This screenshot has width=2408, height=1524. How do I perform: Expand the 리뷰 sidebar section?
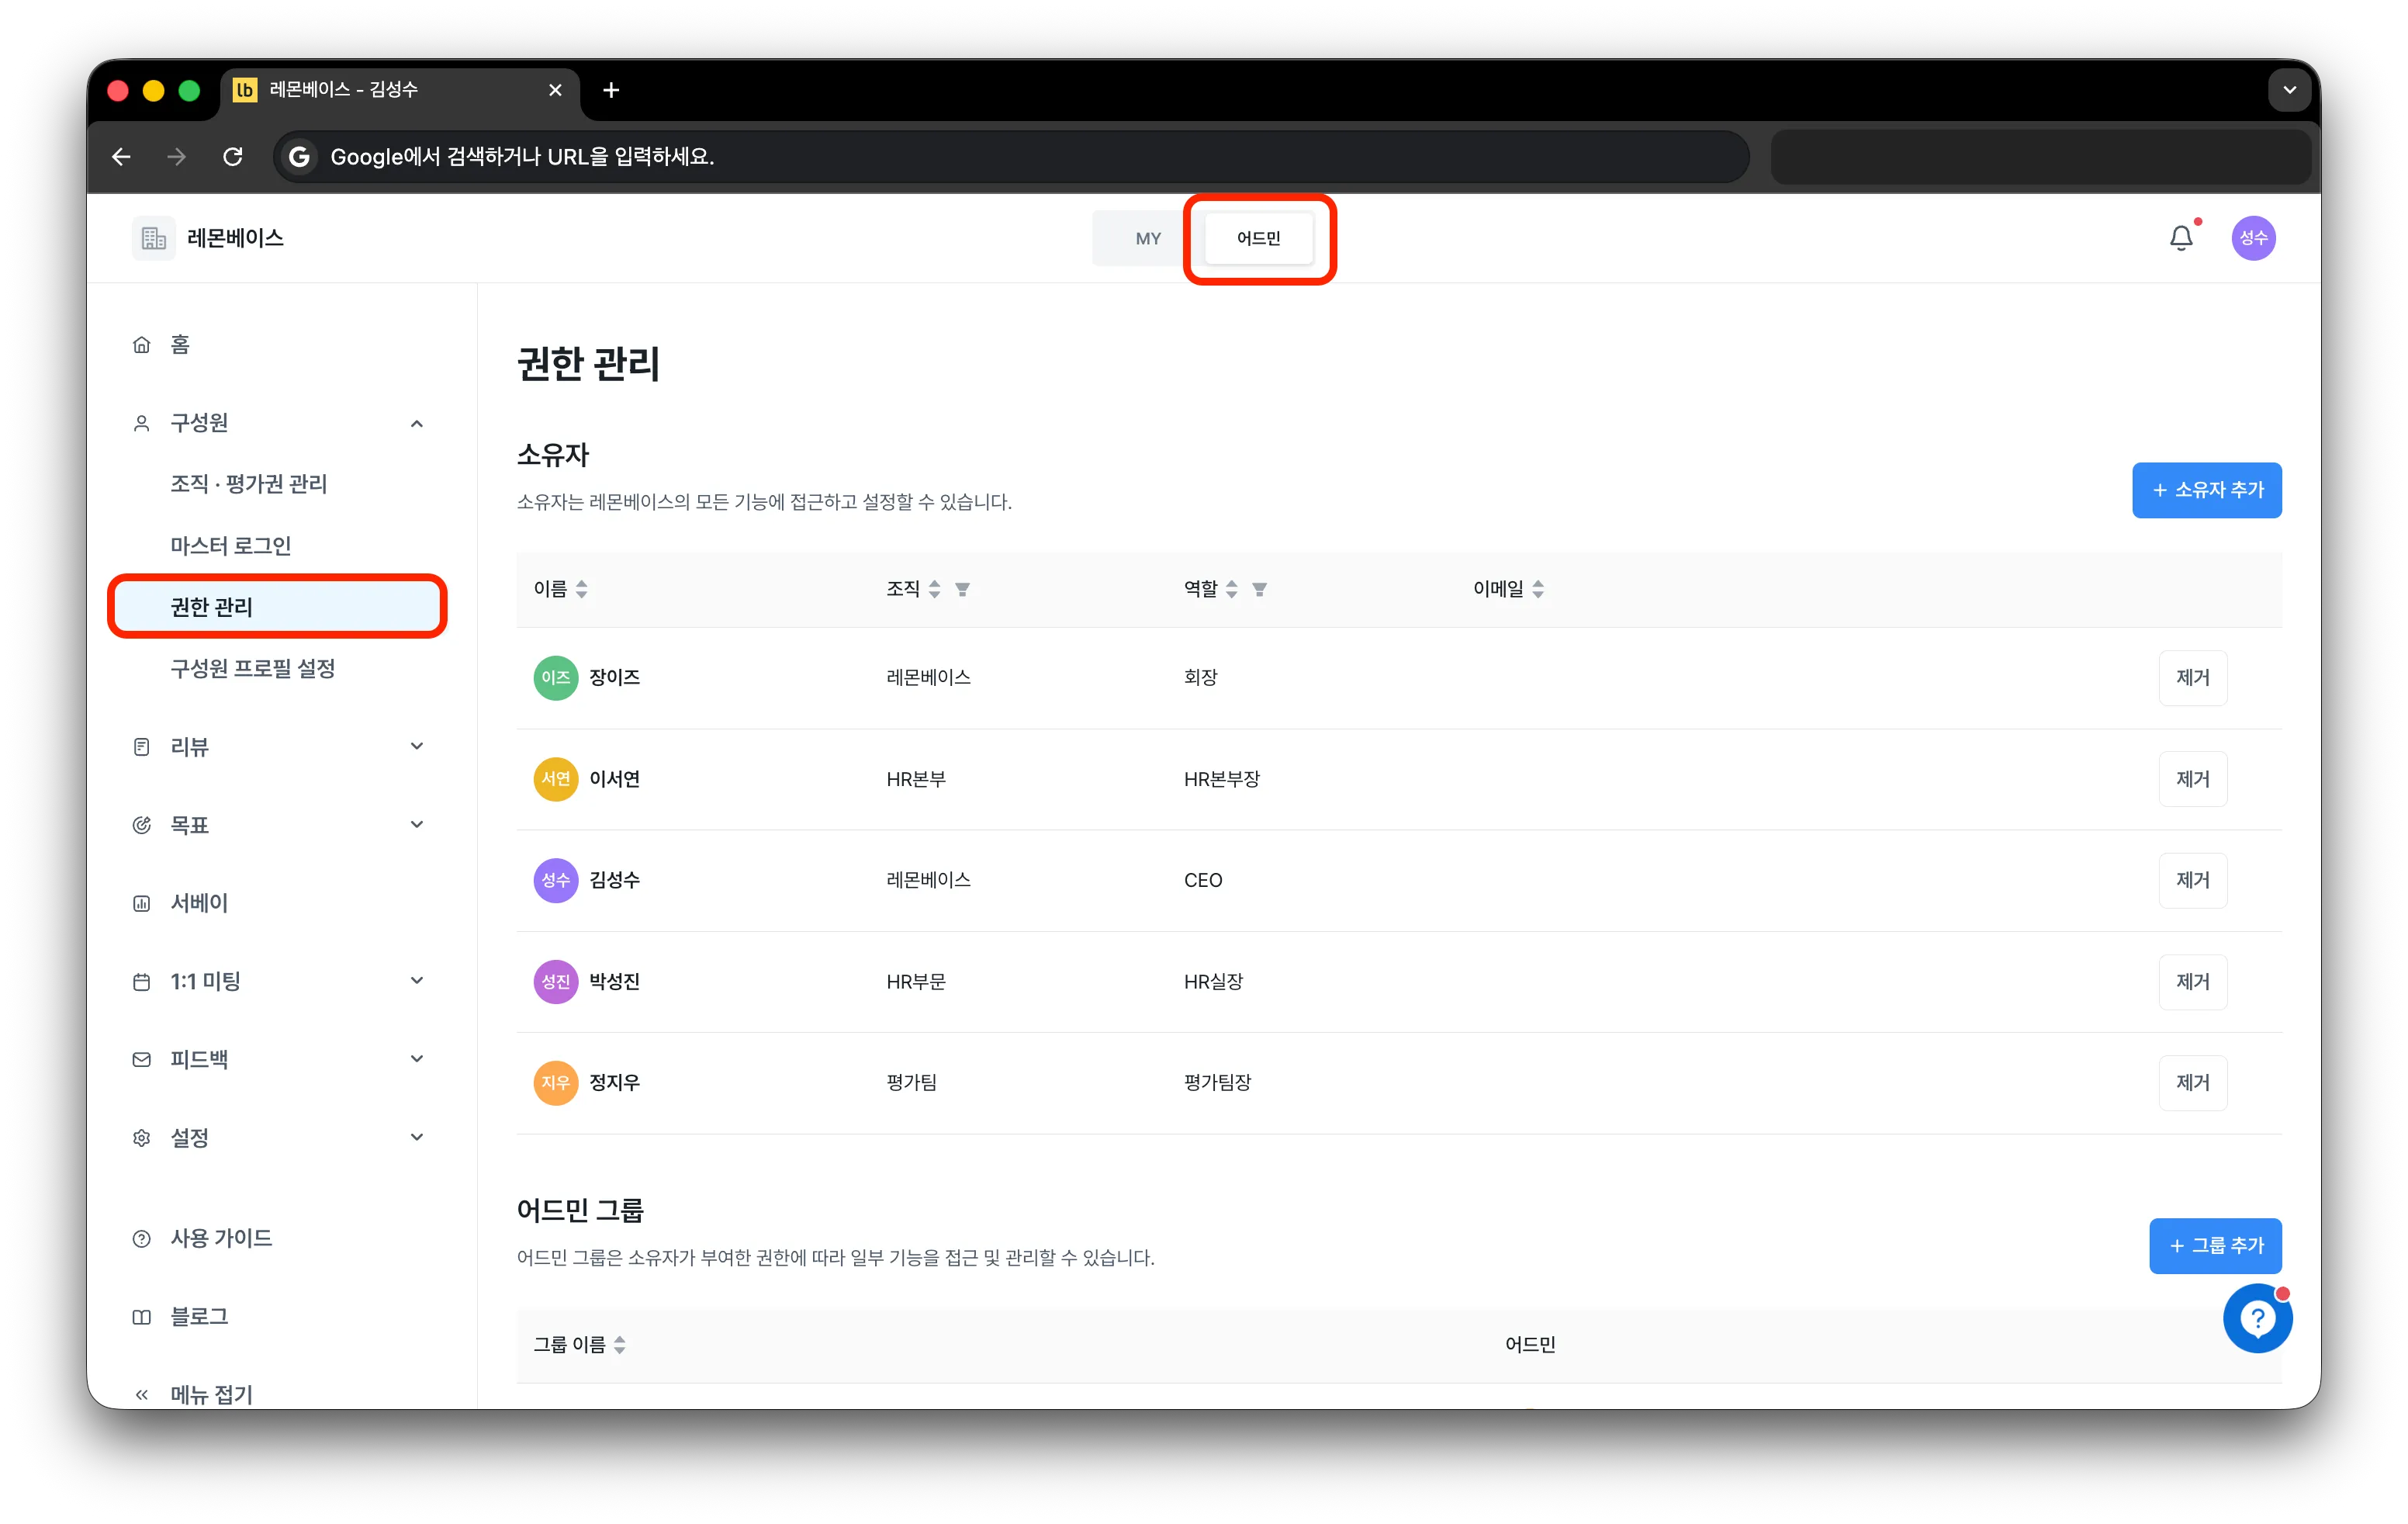[417, 747]
